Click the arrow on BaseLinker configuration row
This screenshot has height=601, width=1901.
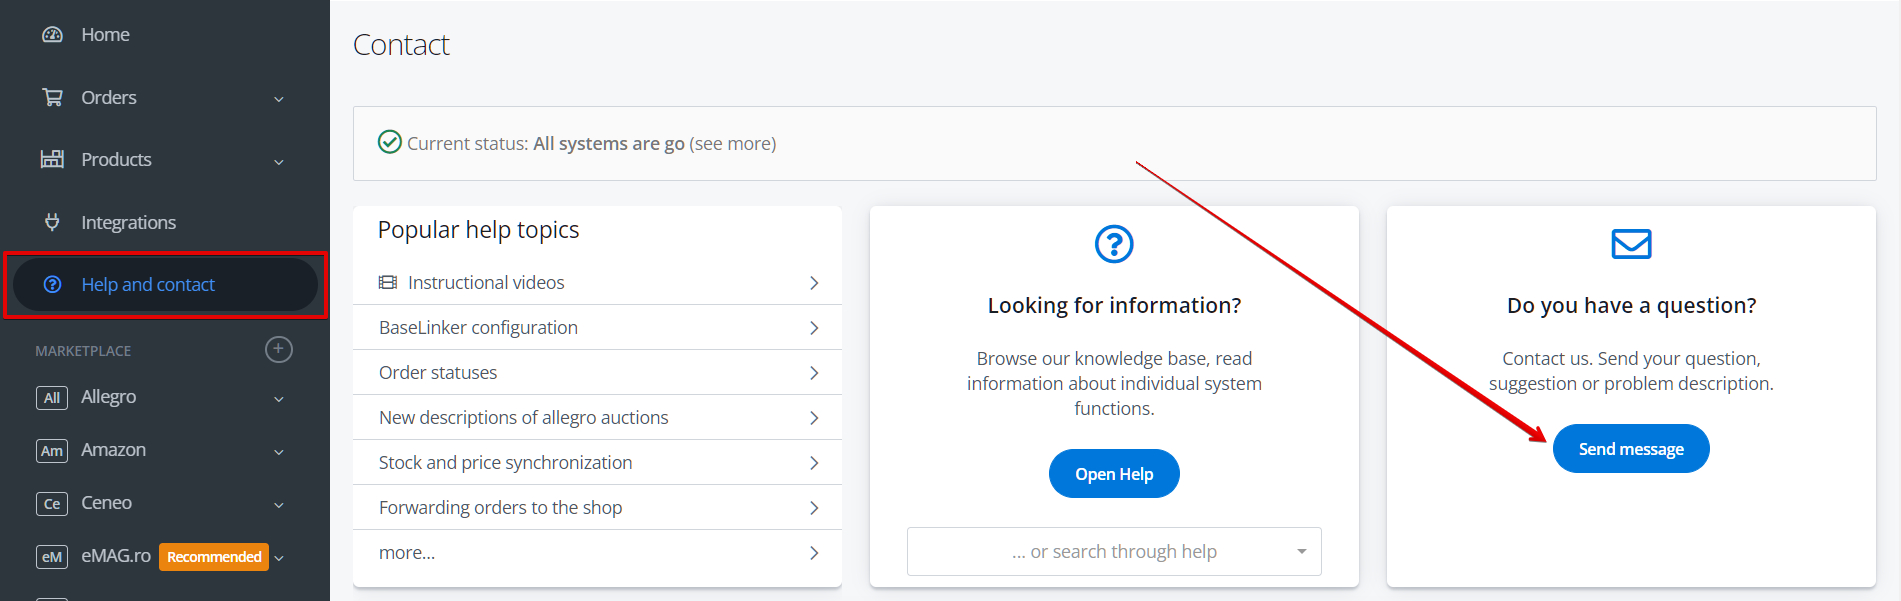point(814,328)
